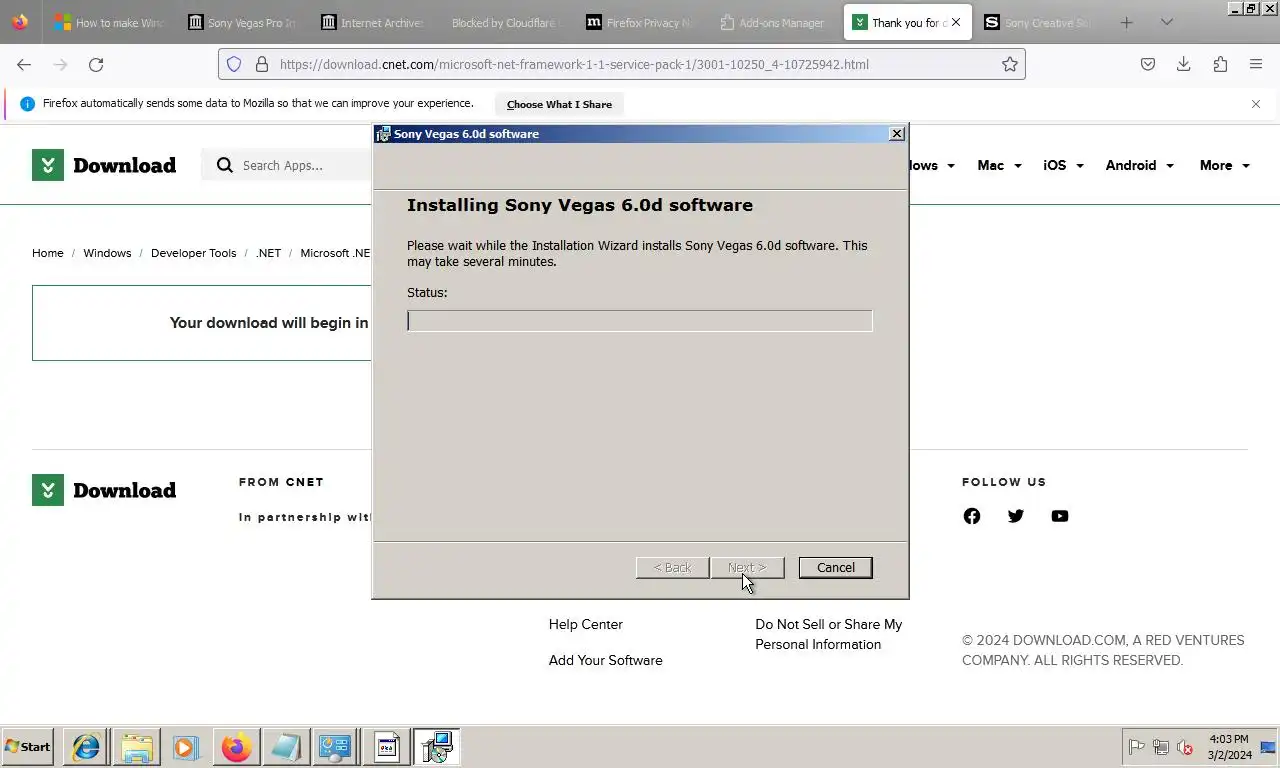
Task: View site security lock icon
Action: click(x=262, y=64)
